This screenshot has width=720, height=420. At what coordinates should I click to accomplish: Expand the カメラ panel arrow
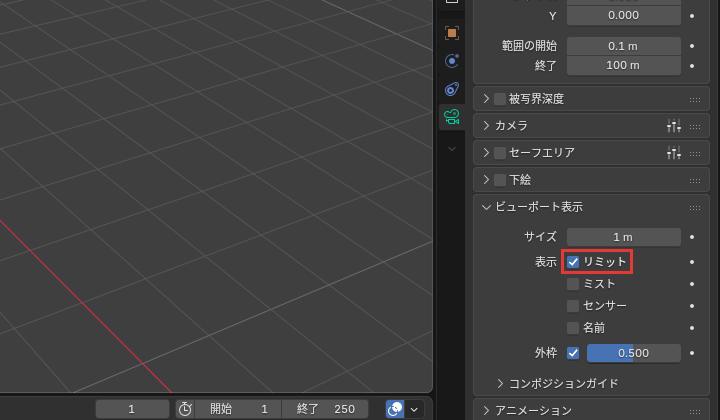486,125
